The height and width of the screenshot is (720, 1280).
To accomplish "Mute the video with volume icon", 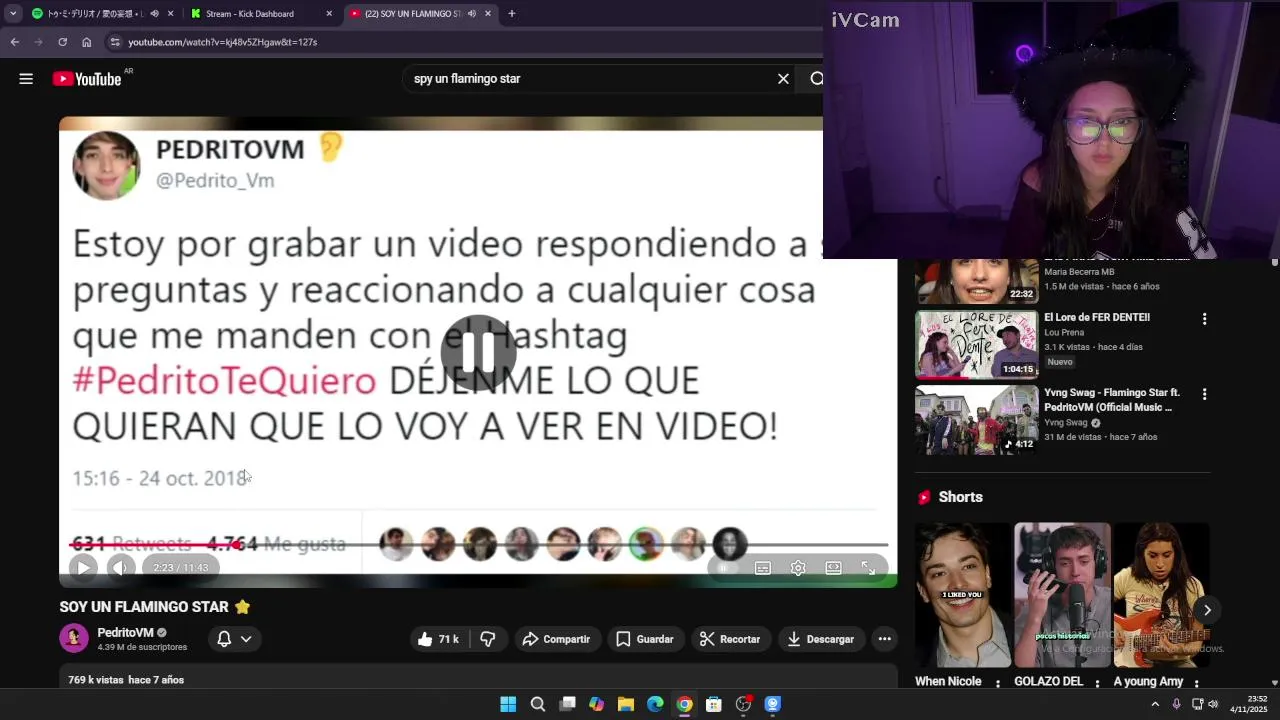I will [x=120, y=568].
